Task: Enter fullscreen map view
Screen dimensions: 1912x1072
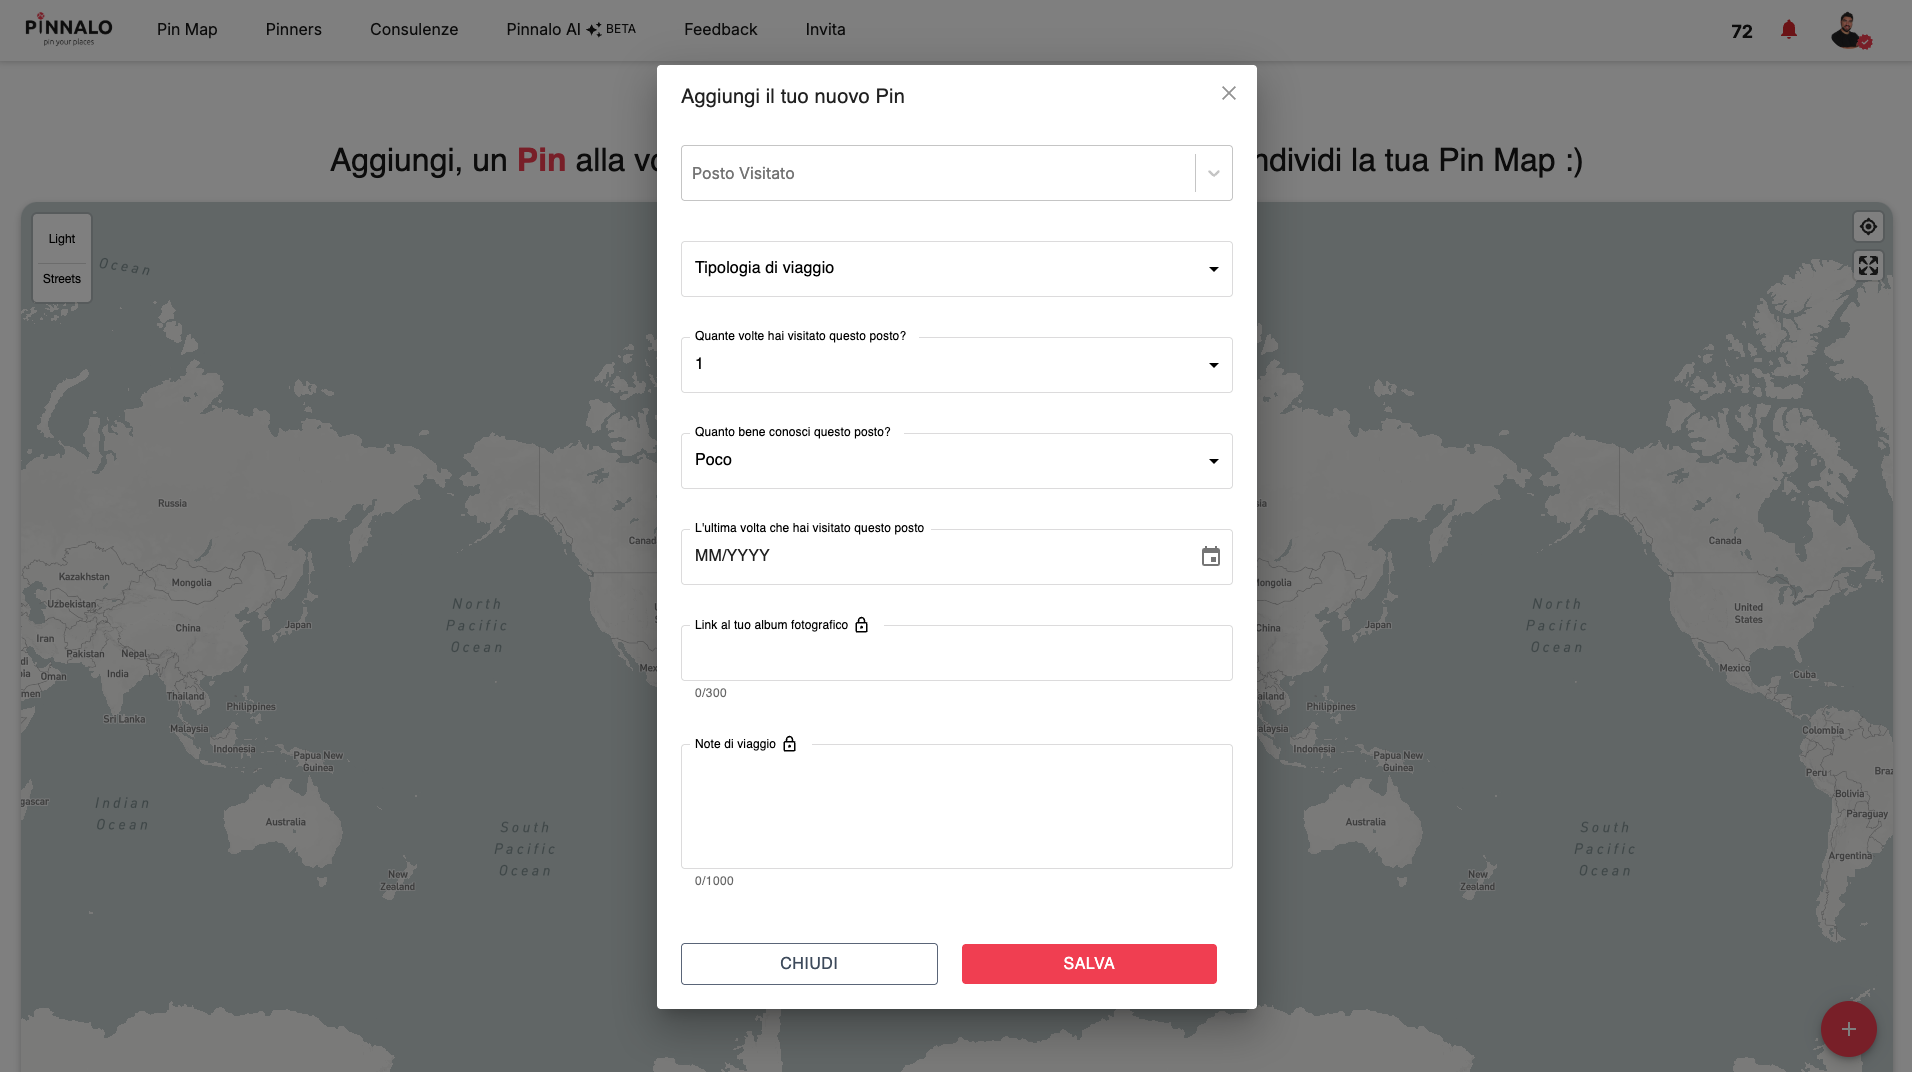Action: pyautogui.click(x=1868, y=265)
